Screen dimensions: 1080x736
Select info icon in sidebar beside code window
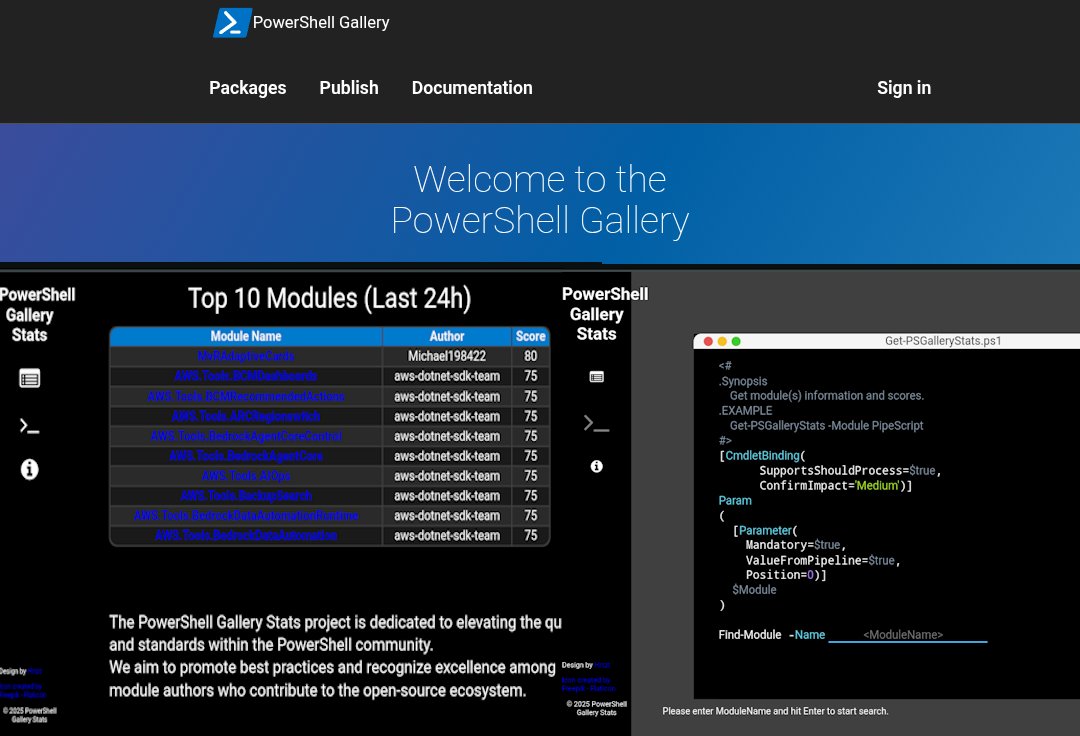point(596,466)
